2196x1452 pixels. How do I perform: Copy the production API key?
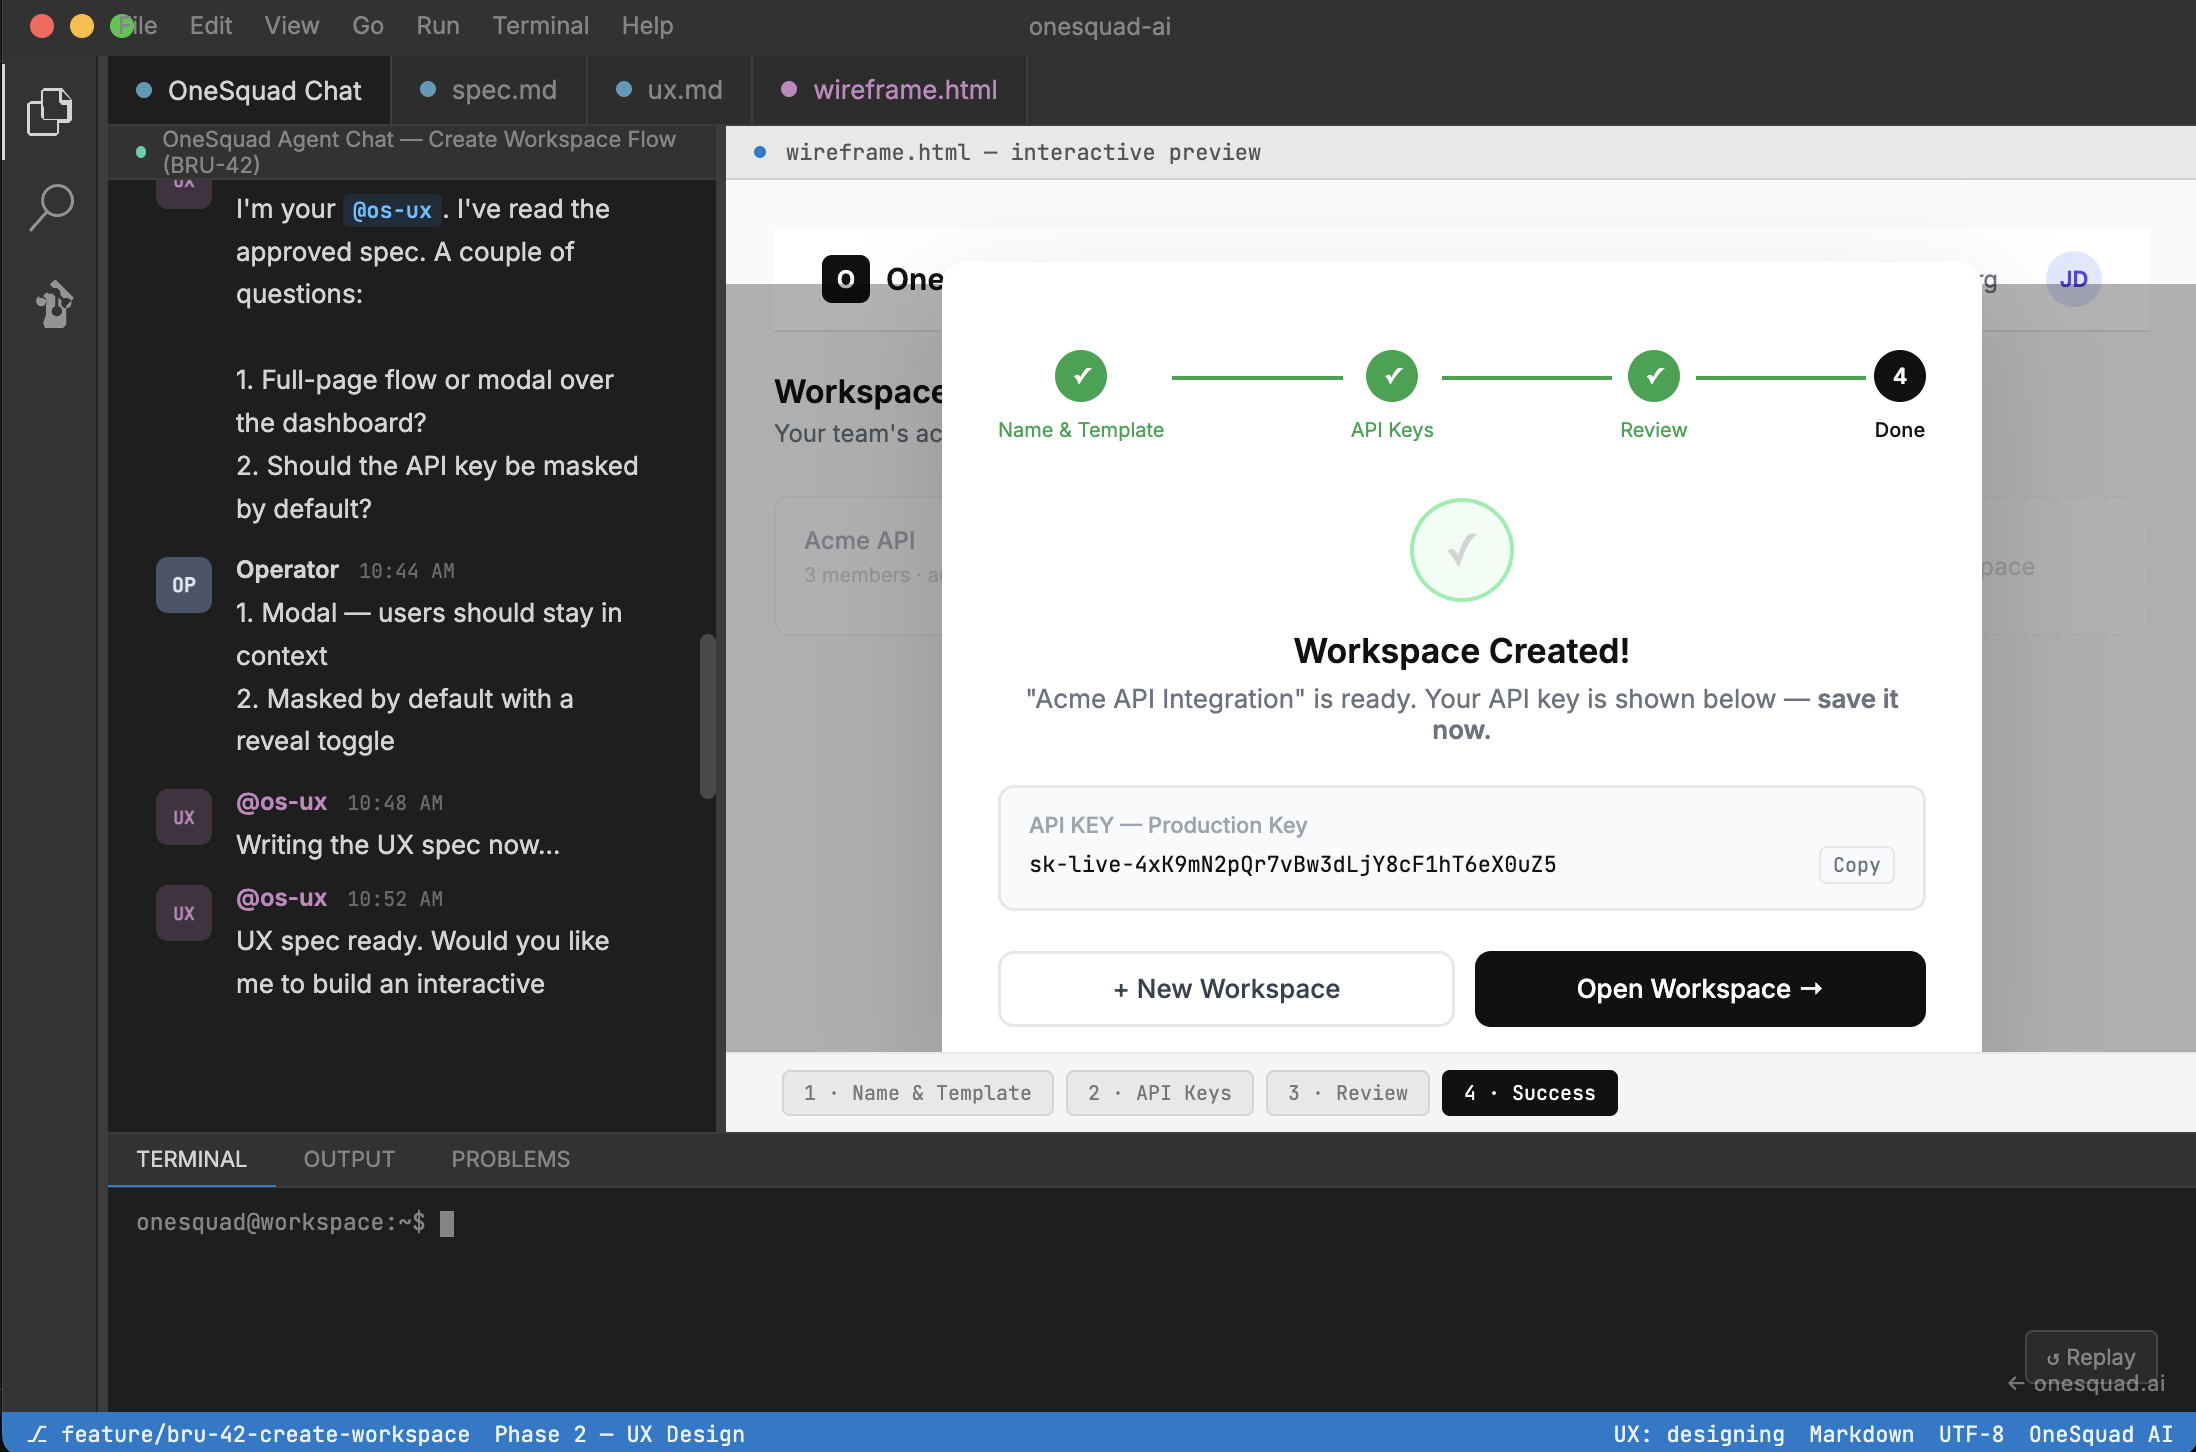[1855, 864]
